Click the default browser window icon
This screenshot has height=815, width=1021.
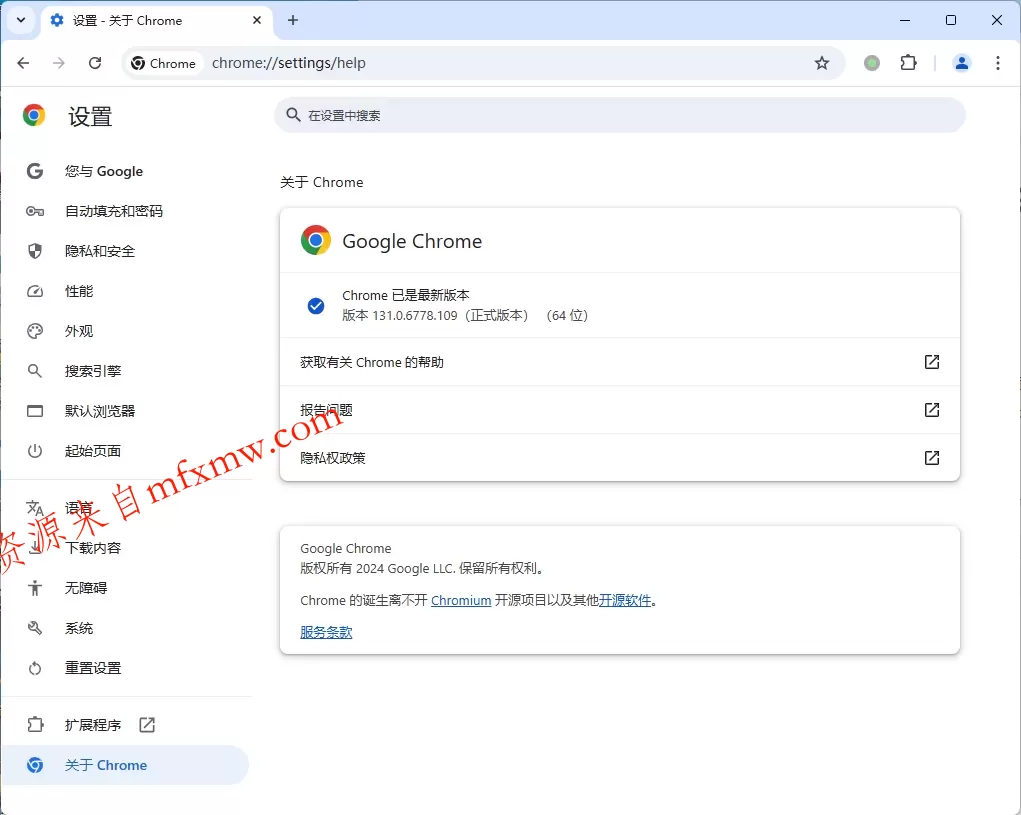pos(35,411)
